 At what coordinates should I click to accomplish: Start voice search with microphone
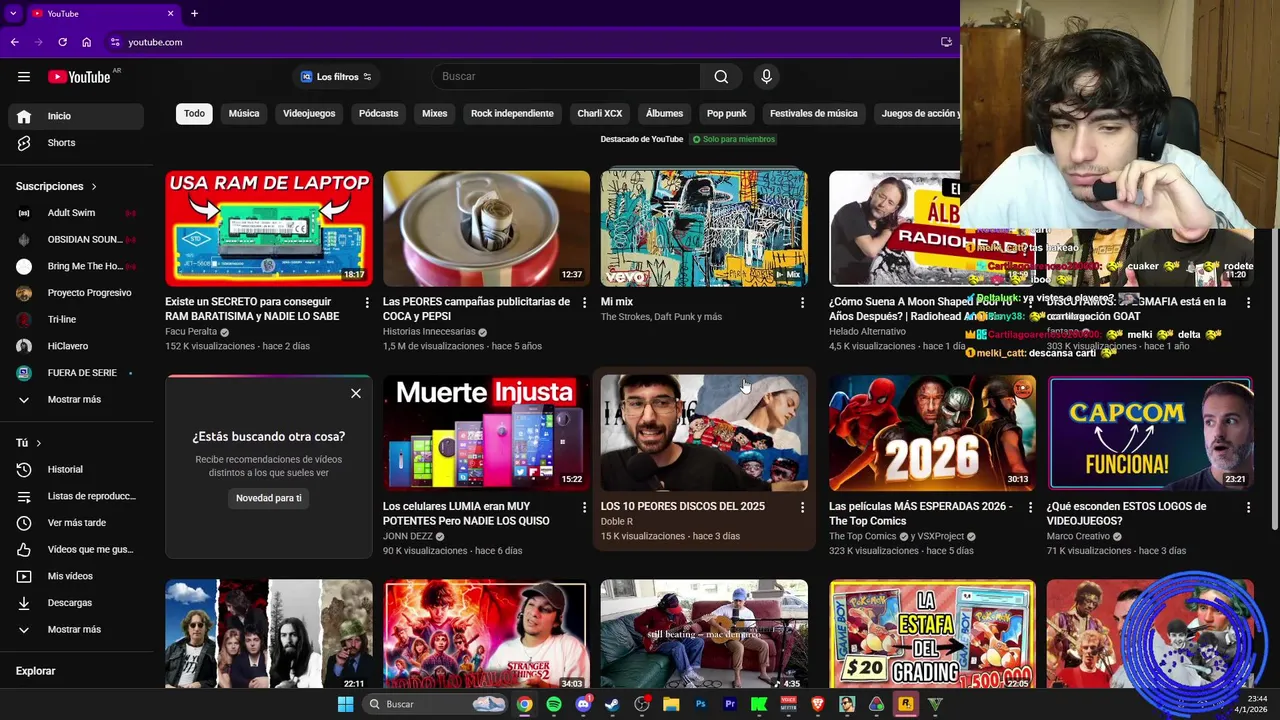point(766,77)
